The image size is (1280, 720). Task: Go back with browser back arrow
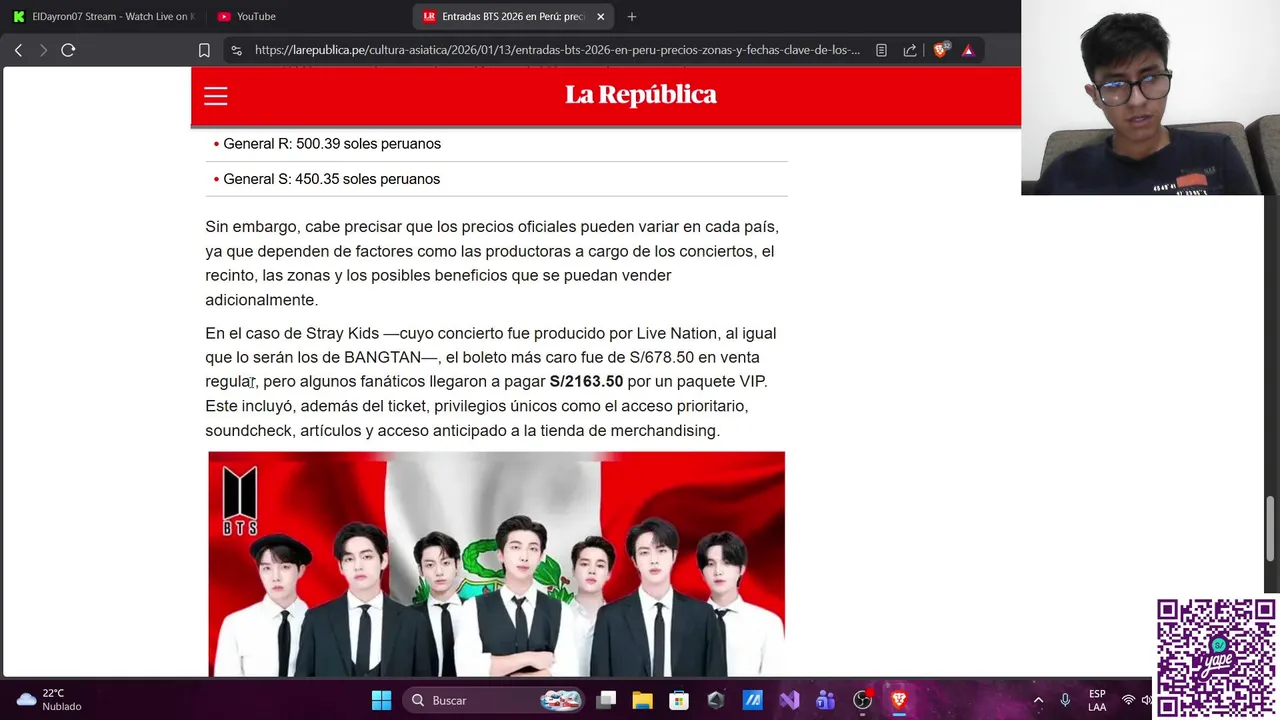point(18,50)
